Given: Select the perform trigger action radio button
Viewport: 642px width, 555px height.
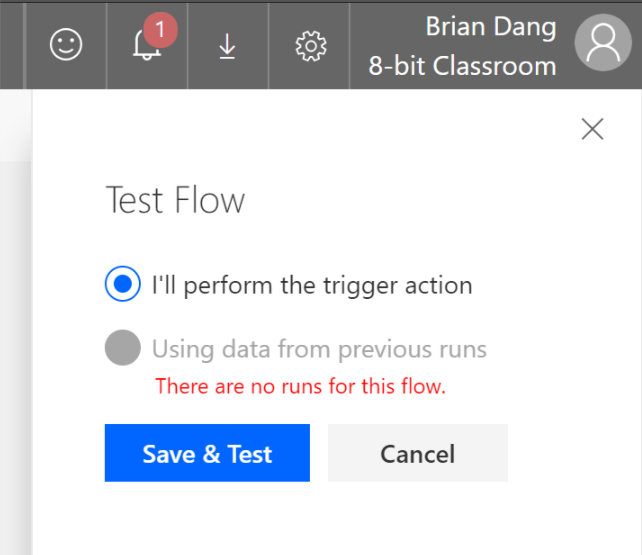Looking at the screenshot, I should (123, 285).
